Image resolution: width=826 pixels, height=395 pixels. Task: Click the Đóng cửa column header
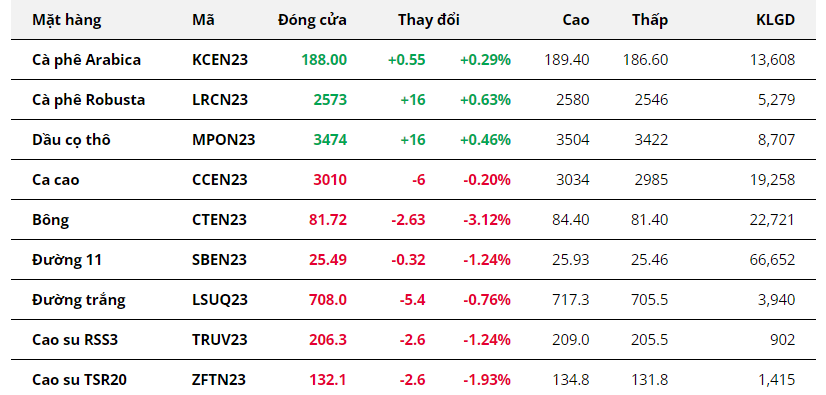[x=312, y=20]
